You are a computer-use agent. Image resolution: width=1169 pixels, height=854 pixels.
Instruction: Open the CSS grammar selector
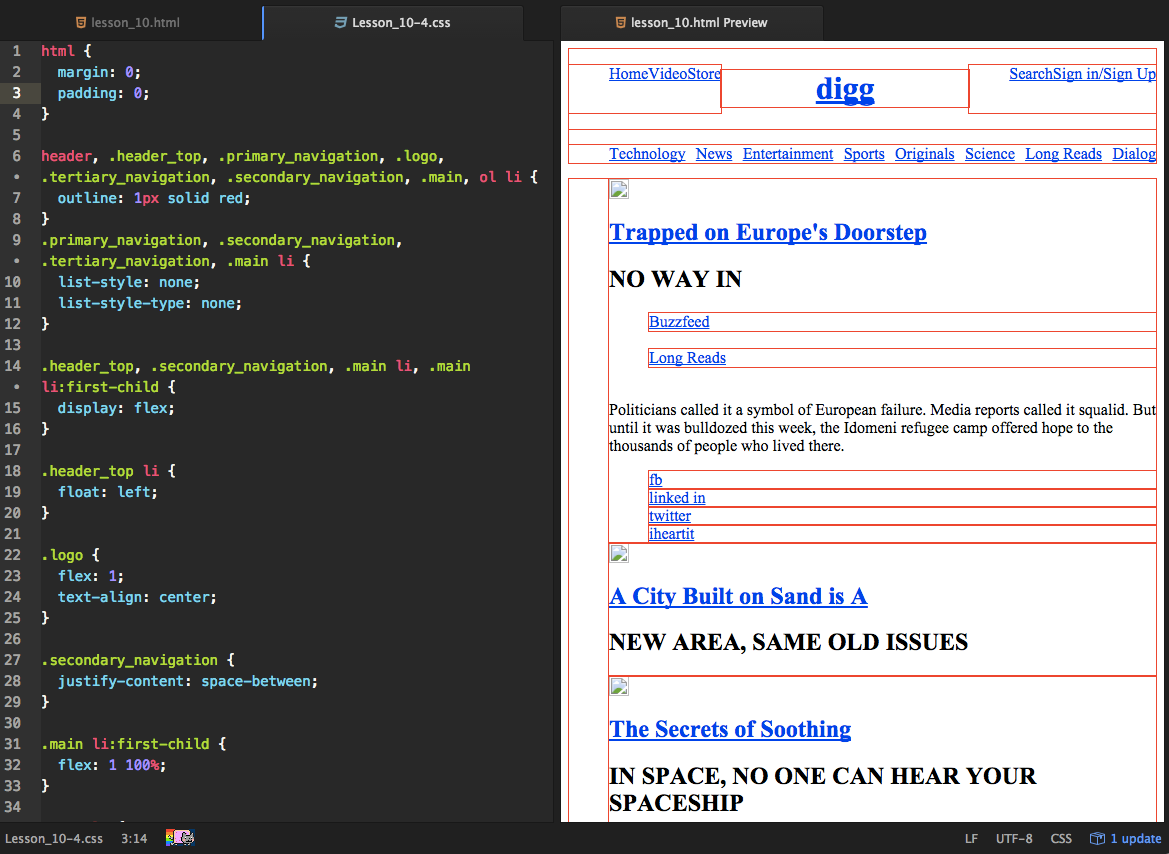coord(1061,838)
